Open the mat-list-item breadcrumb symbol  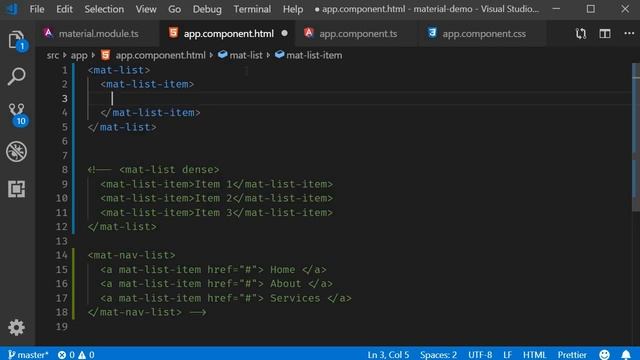(x=309, y=55)
